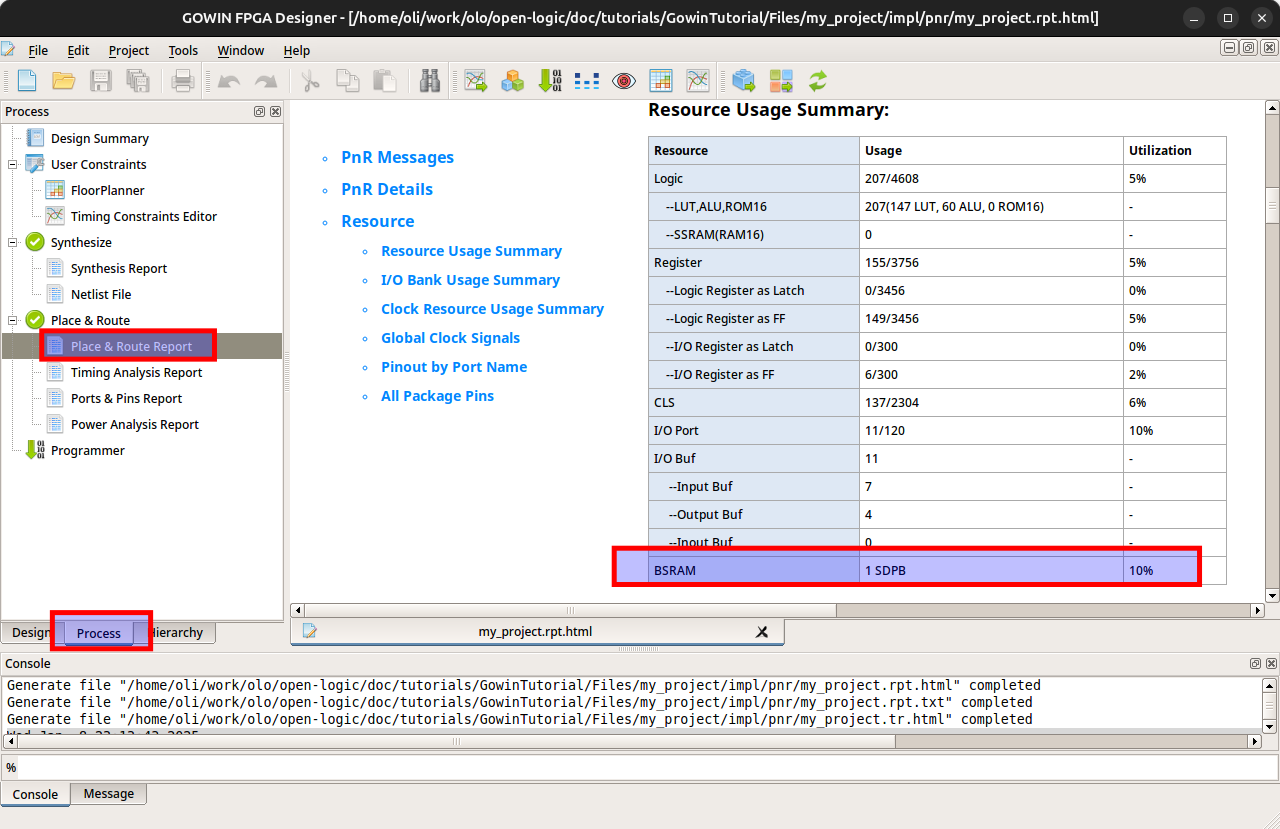
Task: Switch to the Design tab
Action: [30, 633]
